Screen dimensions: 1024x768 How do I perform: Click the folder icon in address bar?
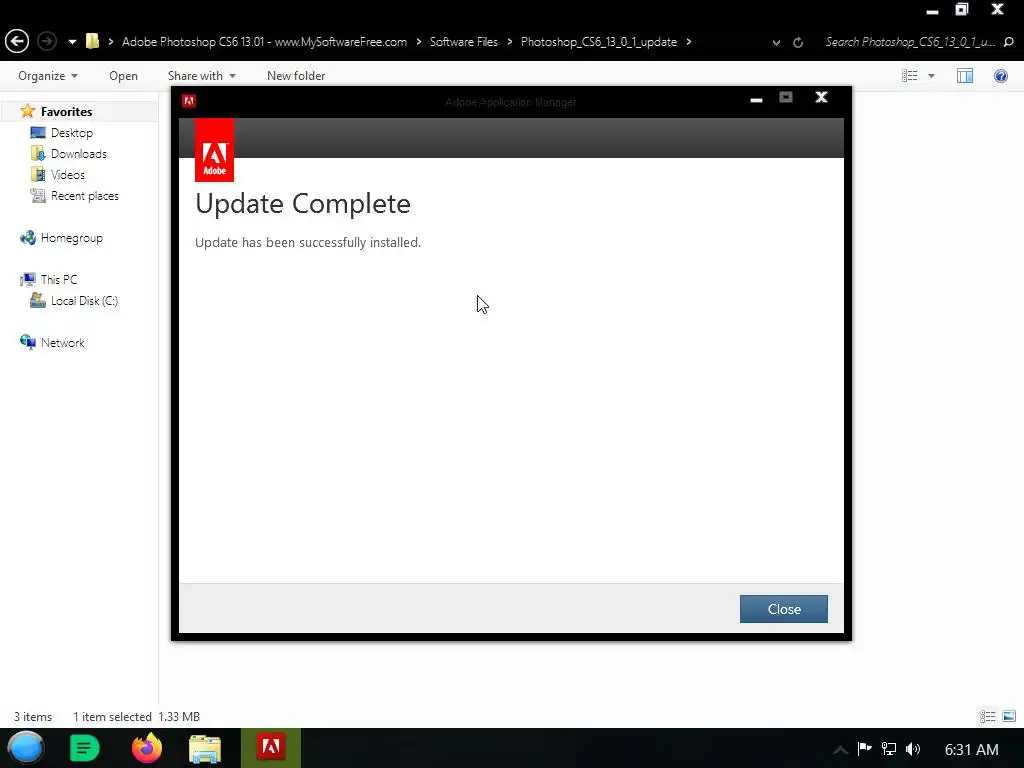point(92,41)
